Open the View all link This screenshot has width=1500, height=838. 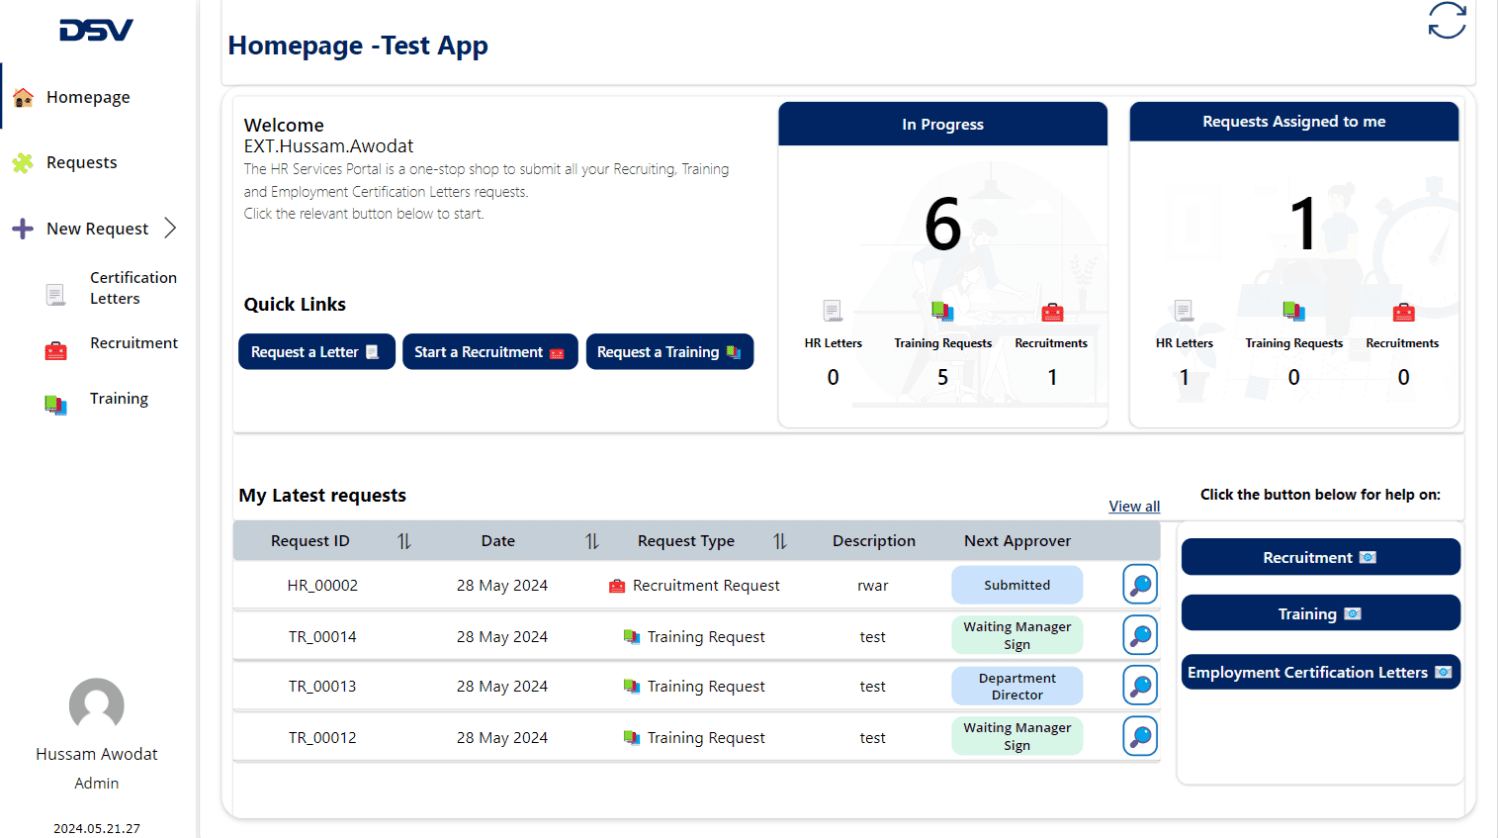1134,506
